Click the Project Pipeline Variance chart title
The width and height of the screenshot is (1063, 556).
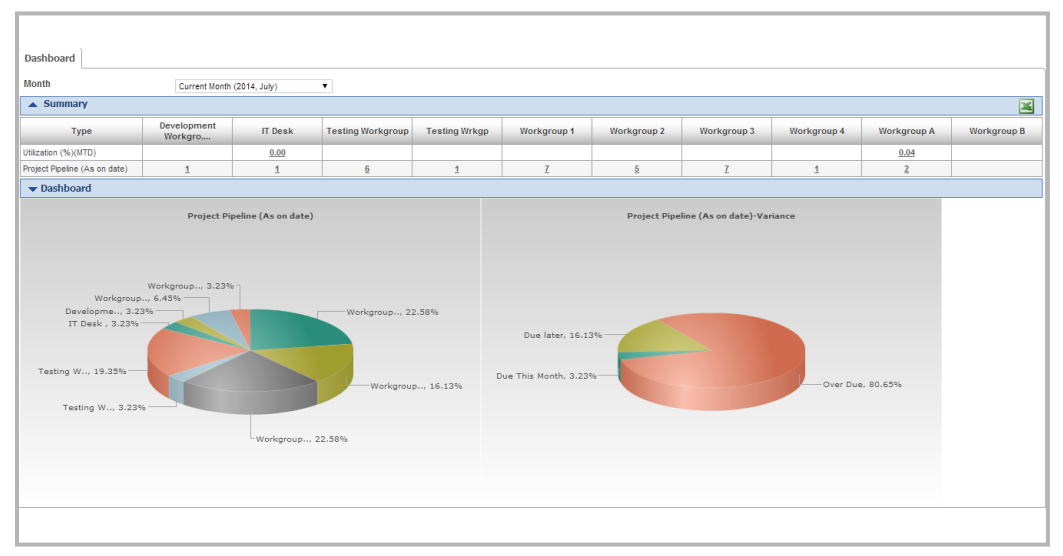[710, 216]
